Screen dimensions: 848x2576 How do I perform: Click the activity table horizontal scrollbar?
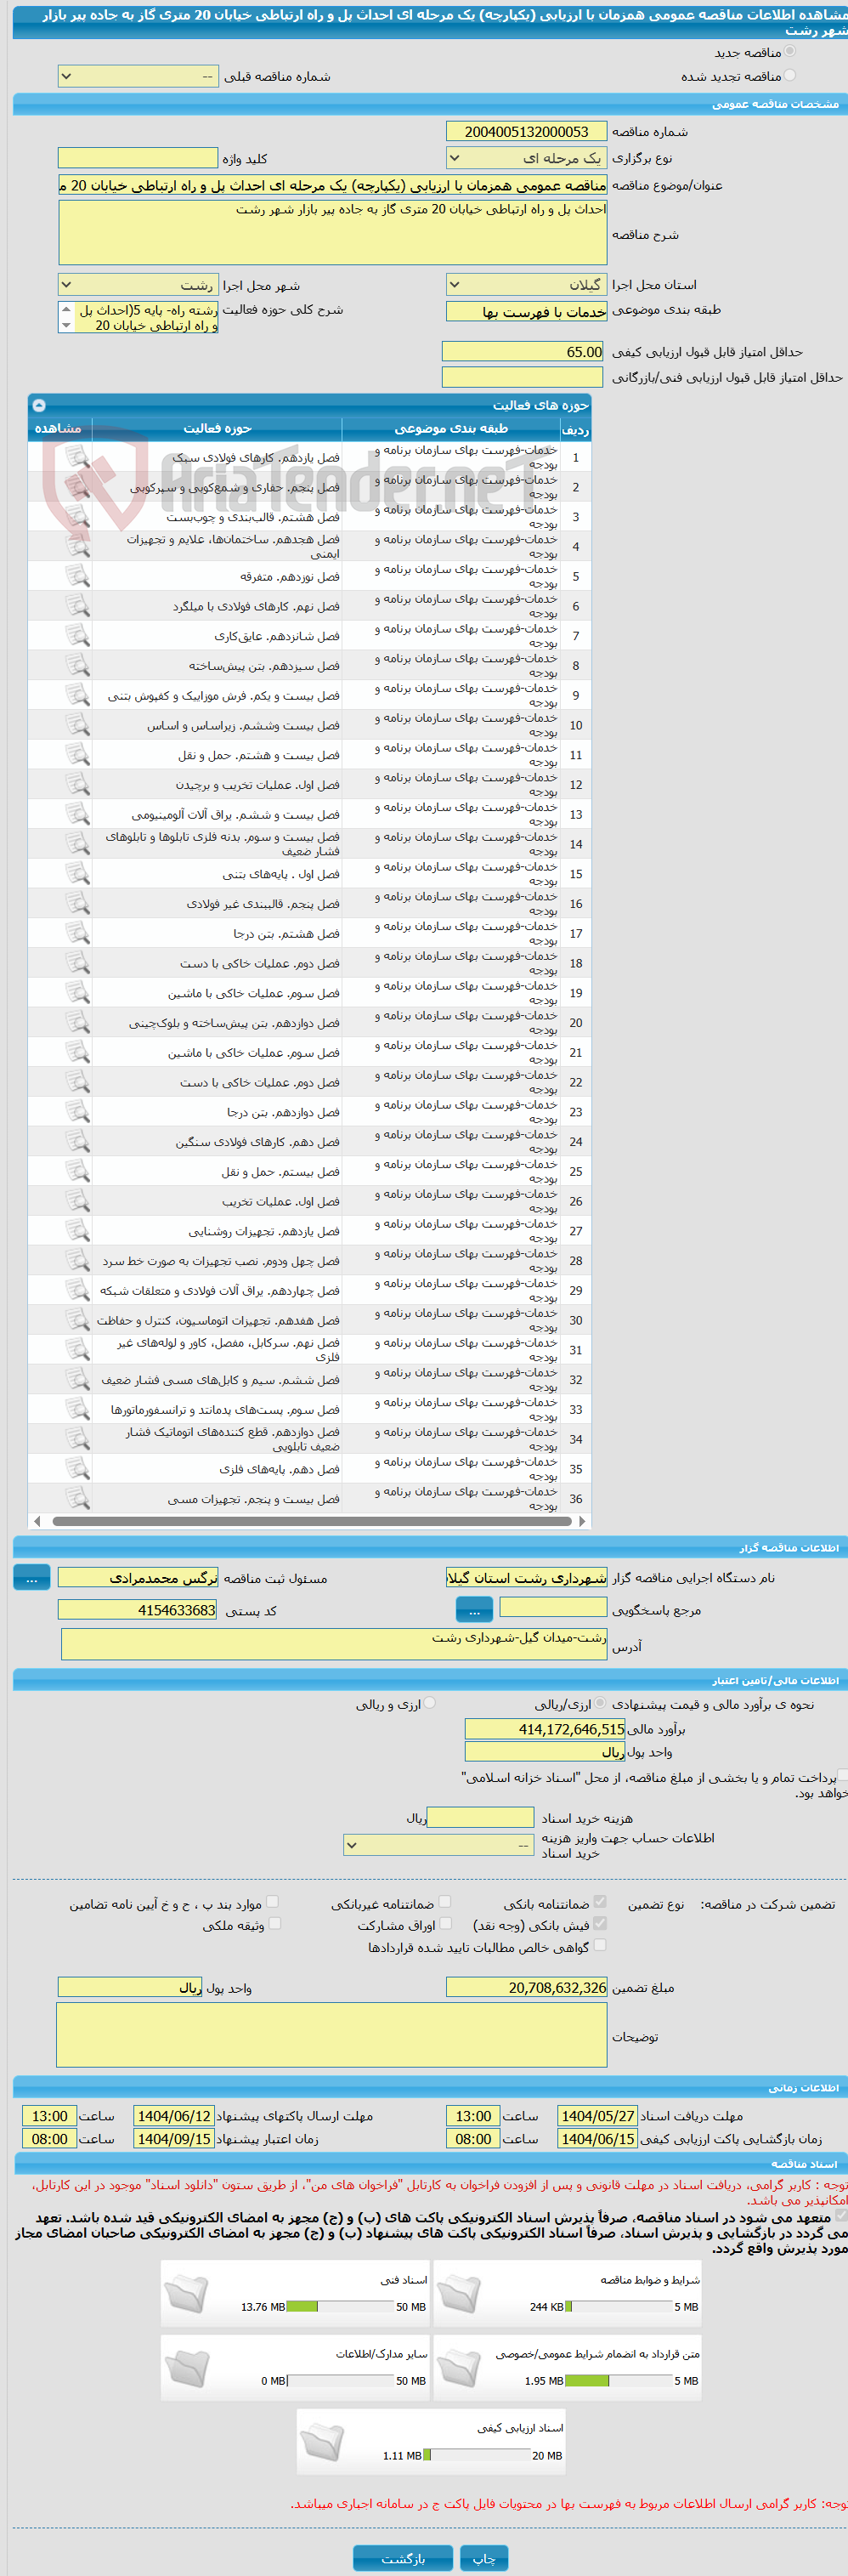(x=310, y=1521)
